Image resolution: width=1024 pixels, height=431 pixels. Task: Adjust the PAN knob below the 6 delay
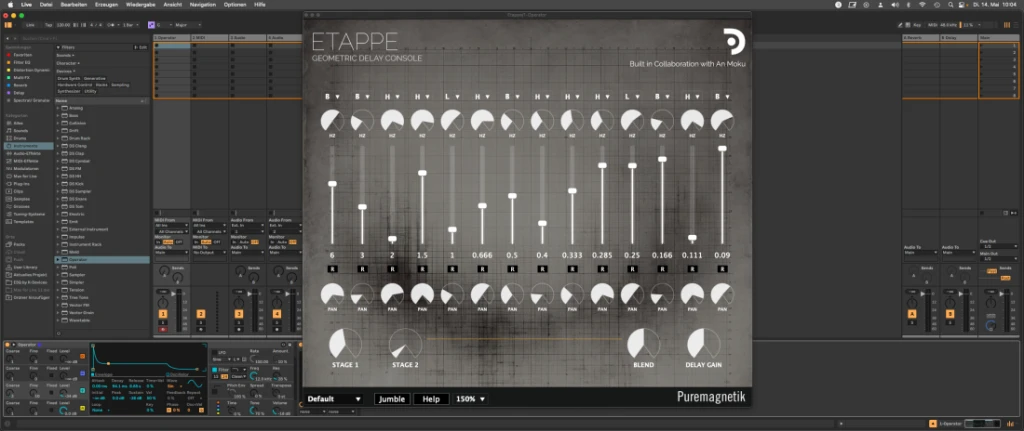pos(332,295)
